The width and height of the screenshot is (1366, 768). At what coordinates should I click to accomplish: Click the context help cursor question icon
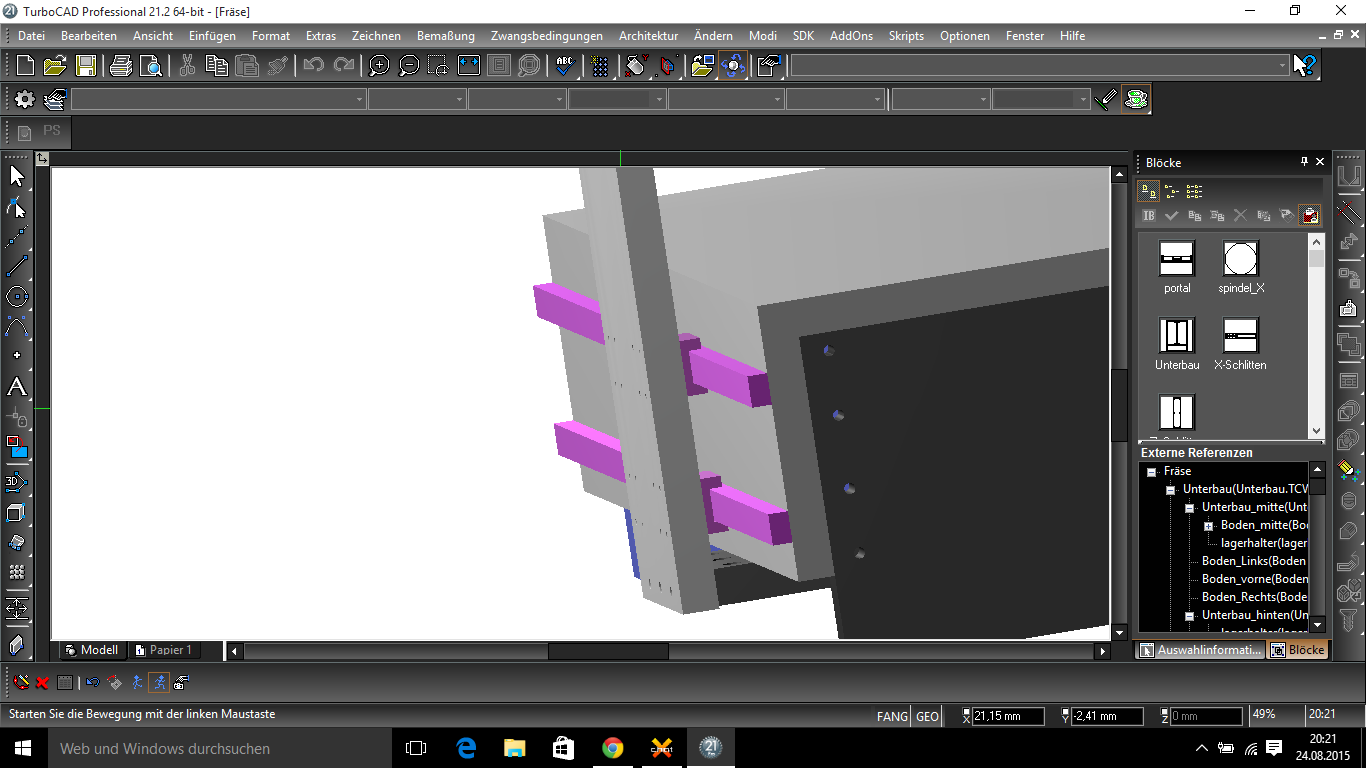(x=1305, y=66)
